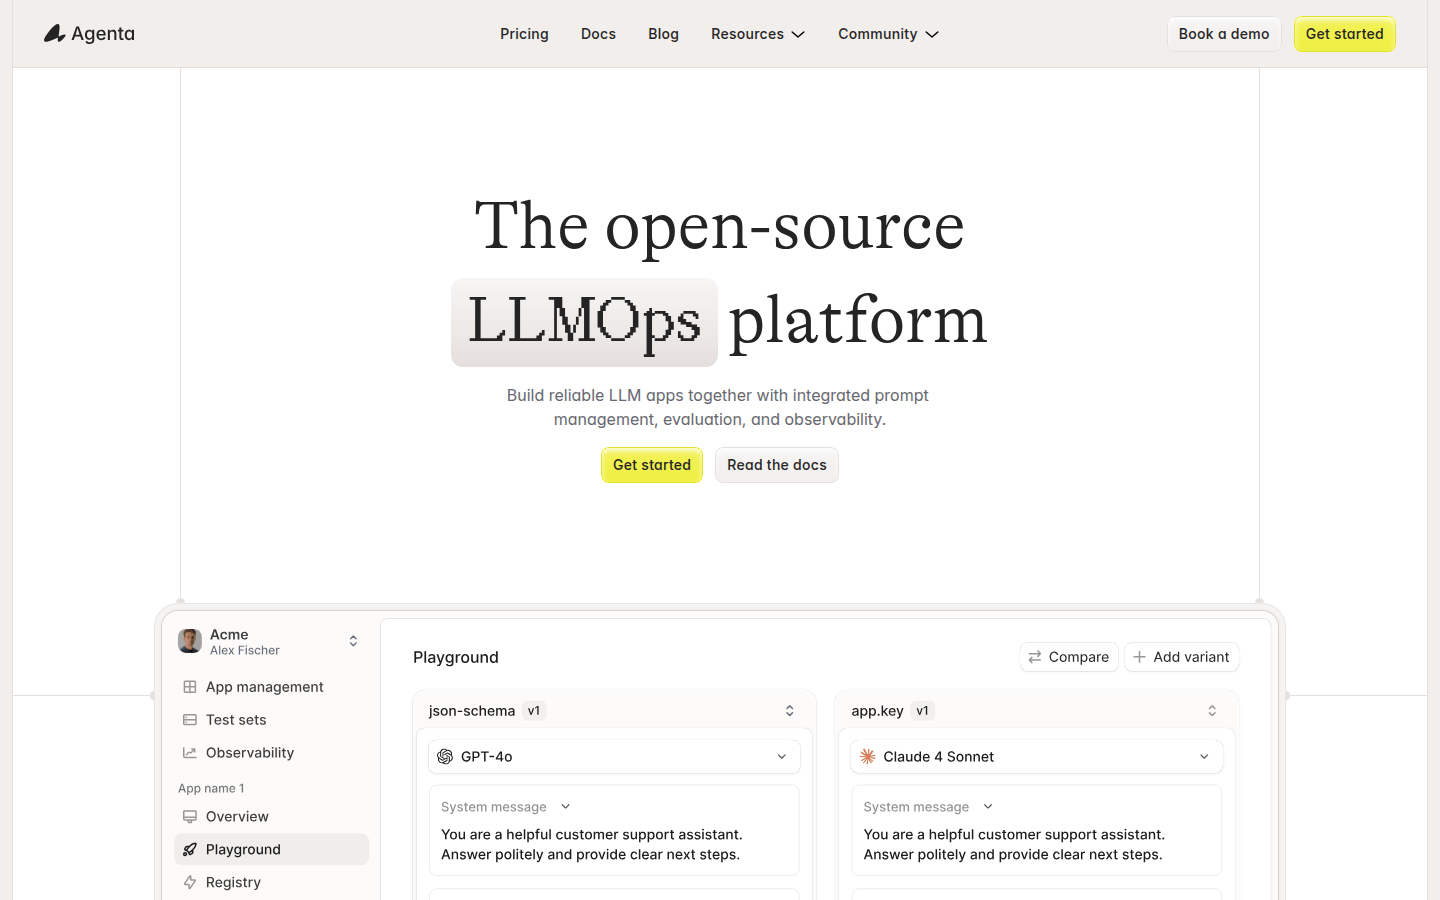Click the Playground rocket icon
Image resolution: width=1440 pixels, height=900 pixels.
190,850
